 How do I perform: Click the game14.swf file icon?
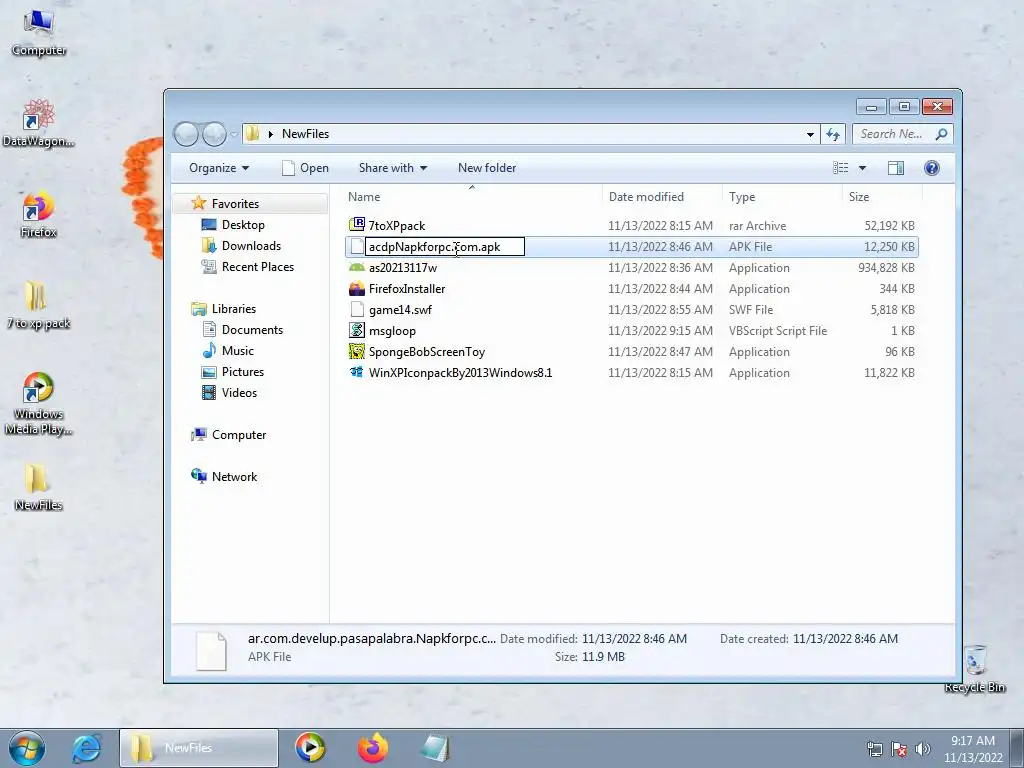357,309
